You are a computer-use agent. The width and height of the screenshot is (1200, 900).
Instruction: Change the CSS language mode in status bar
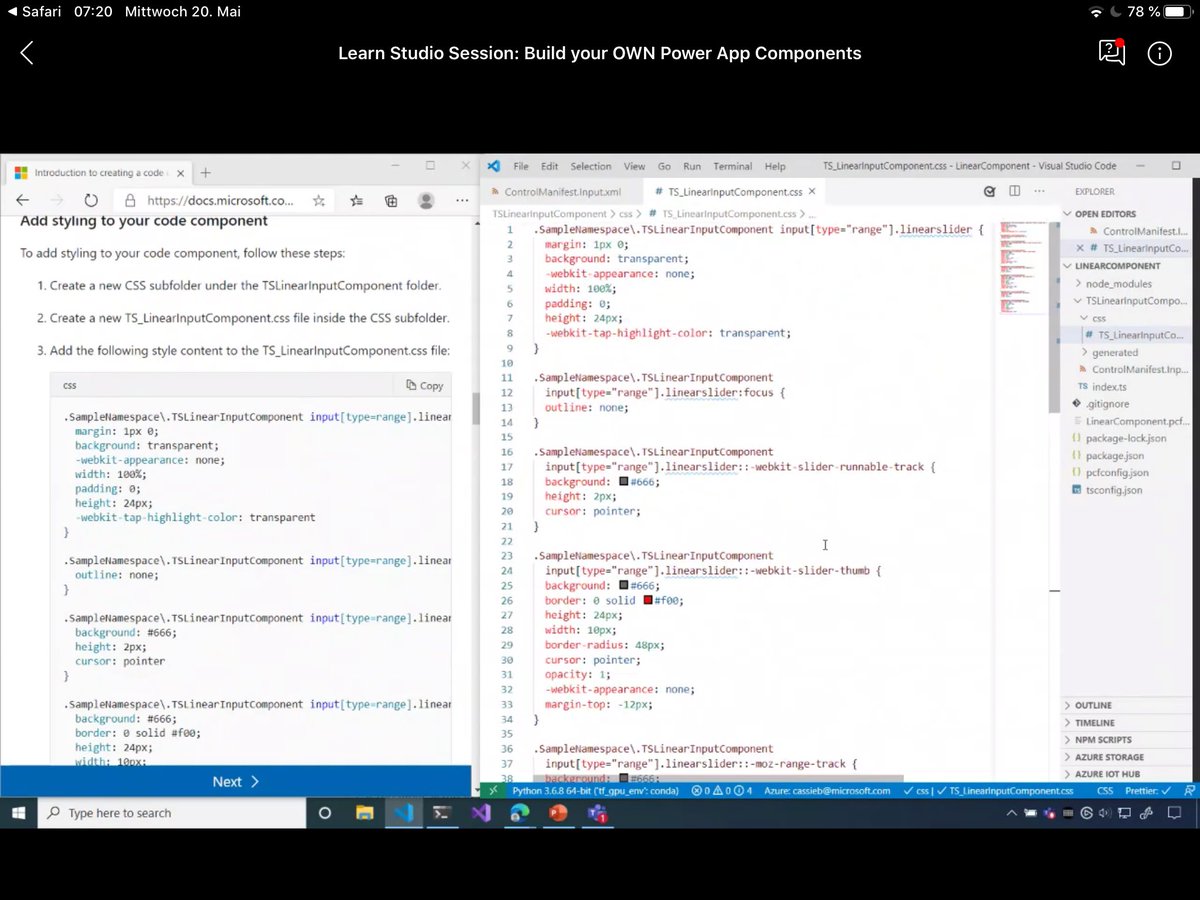click(1105, 790)
